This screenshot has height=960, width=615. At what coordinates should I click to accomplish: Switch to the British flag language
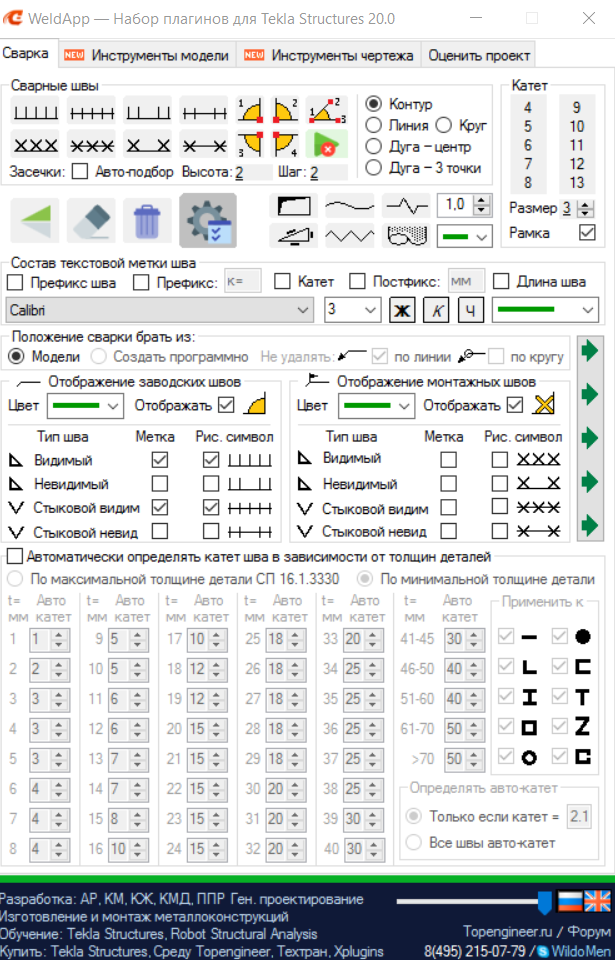tap(597, 901)
